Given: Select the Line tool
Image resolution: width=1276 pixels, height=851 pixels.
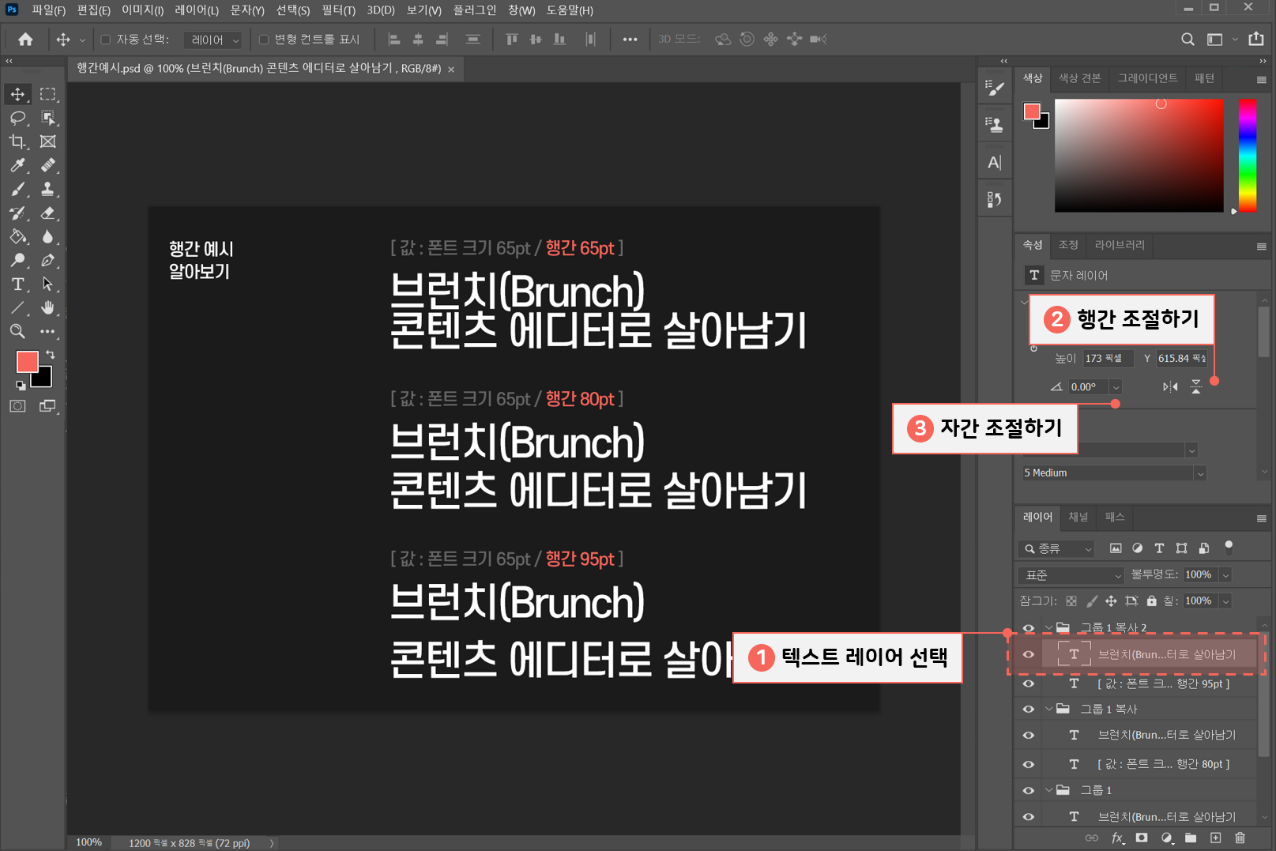Looking at the screenshot, I should click(18, 308).
